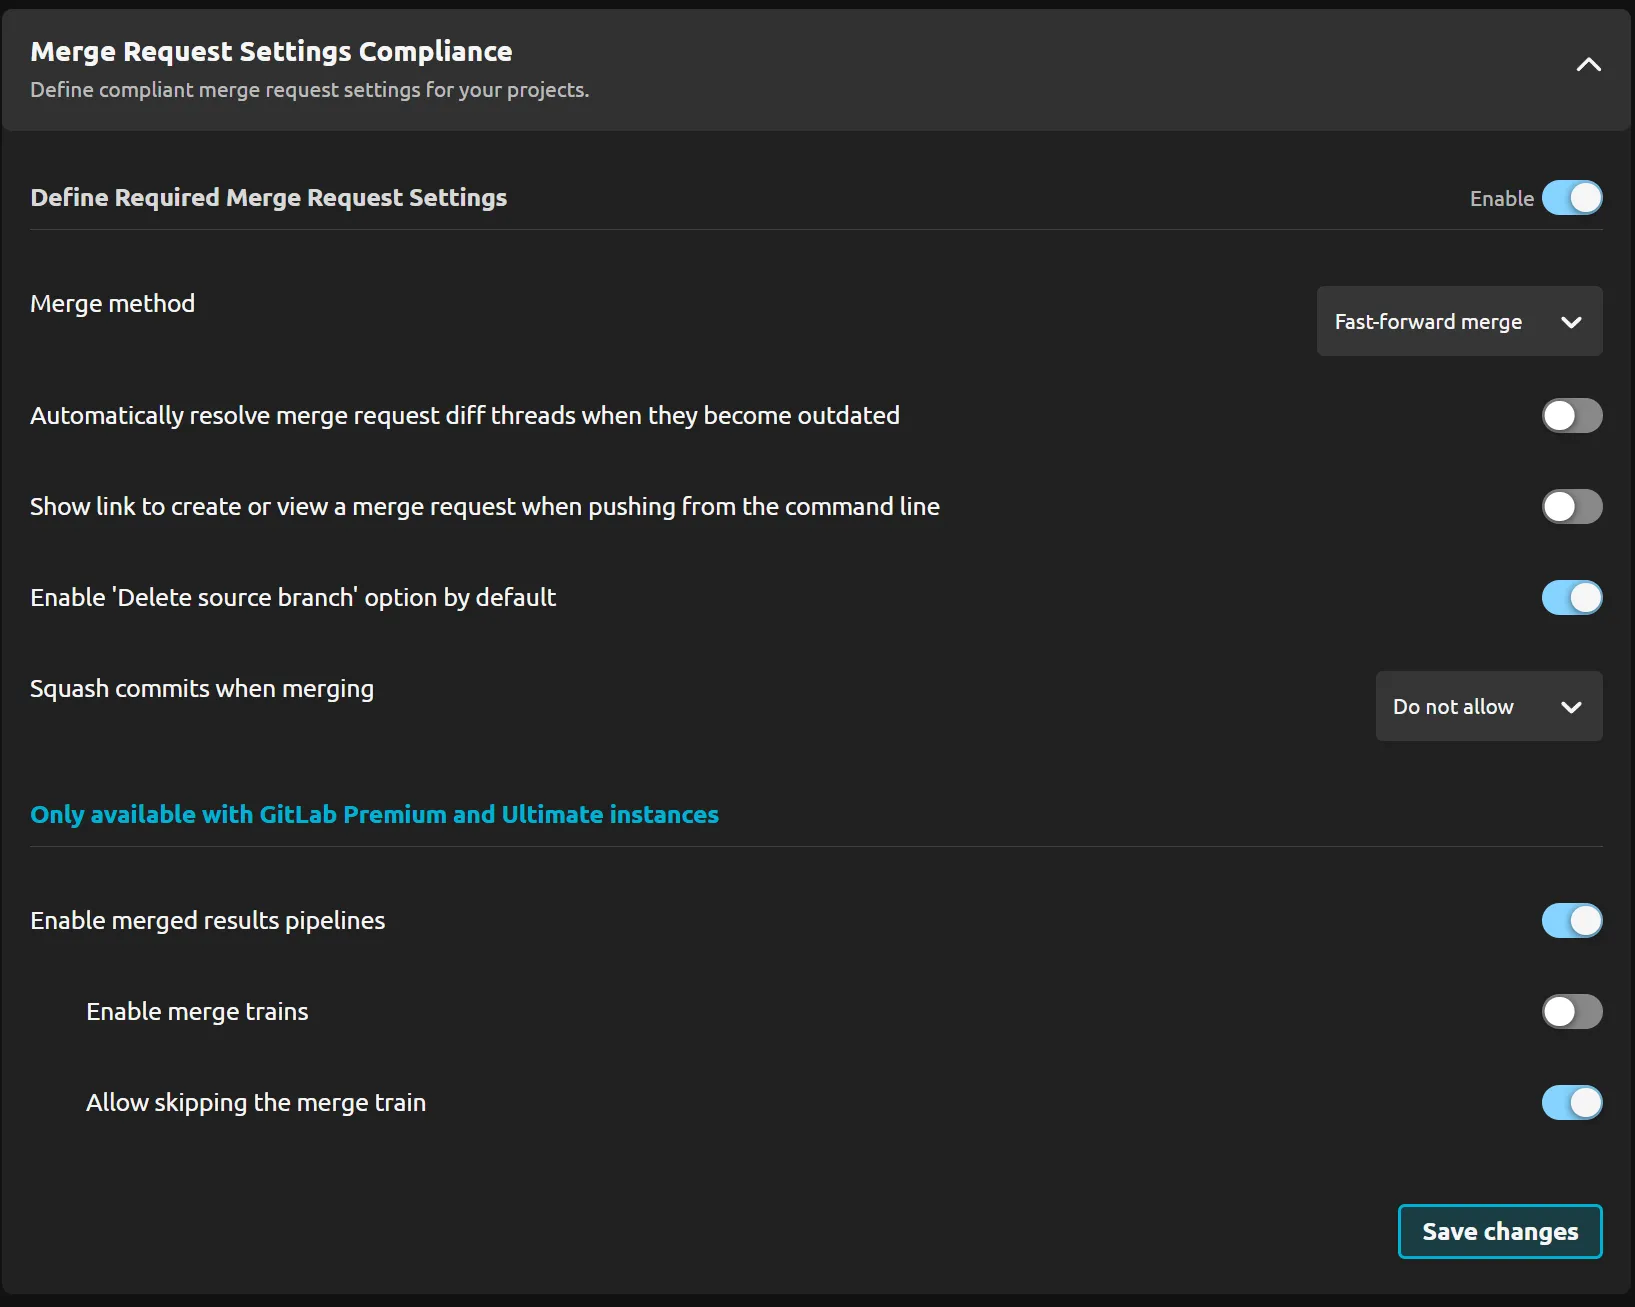Enable showing merge request link when pushing

[x=1571, y=507]
